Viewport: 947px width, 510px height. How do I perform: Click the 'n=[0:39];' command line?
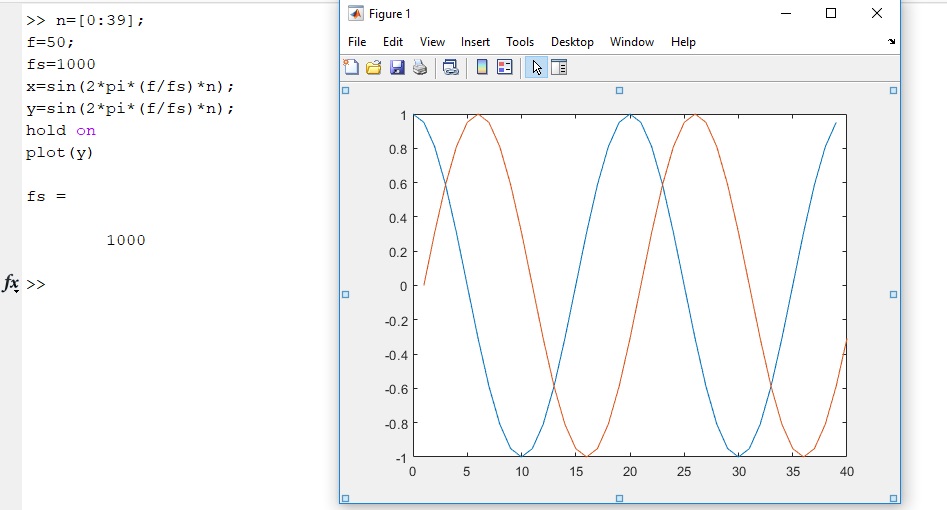(x=100, y=20)
